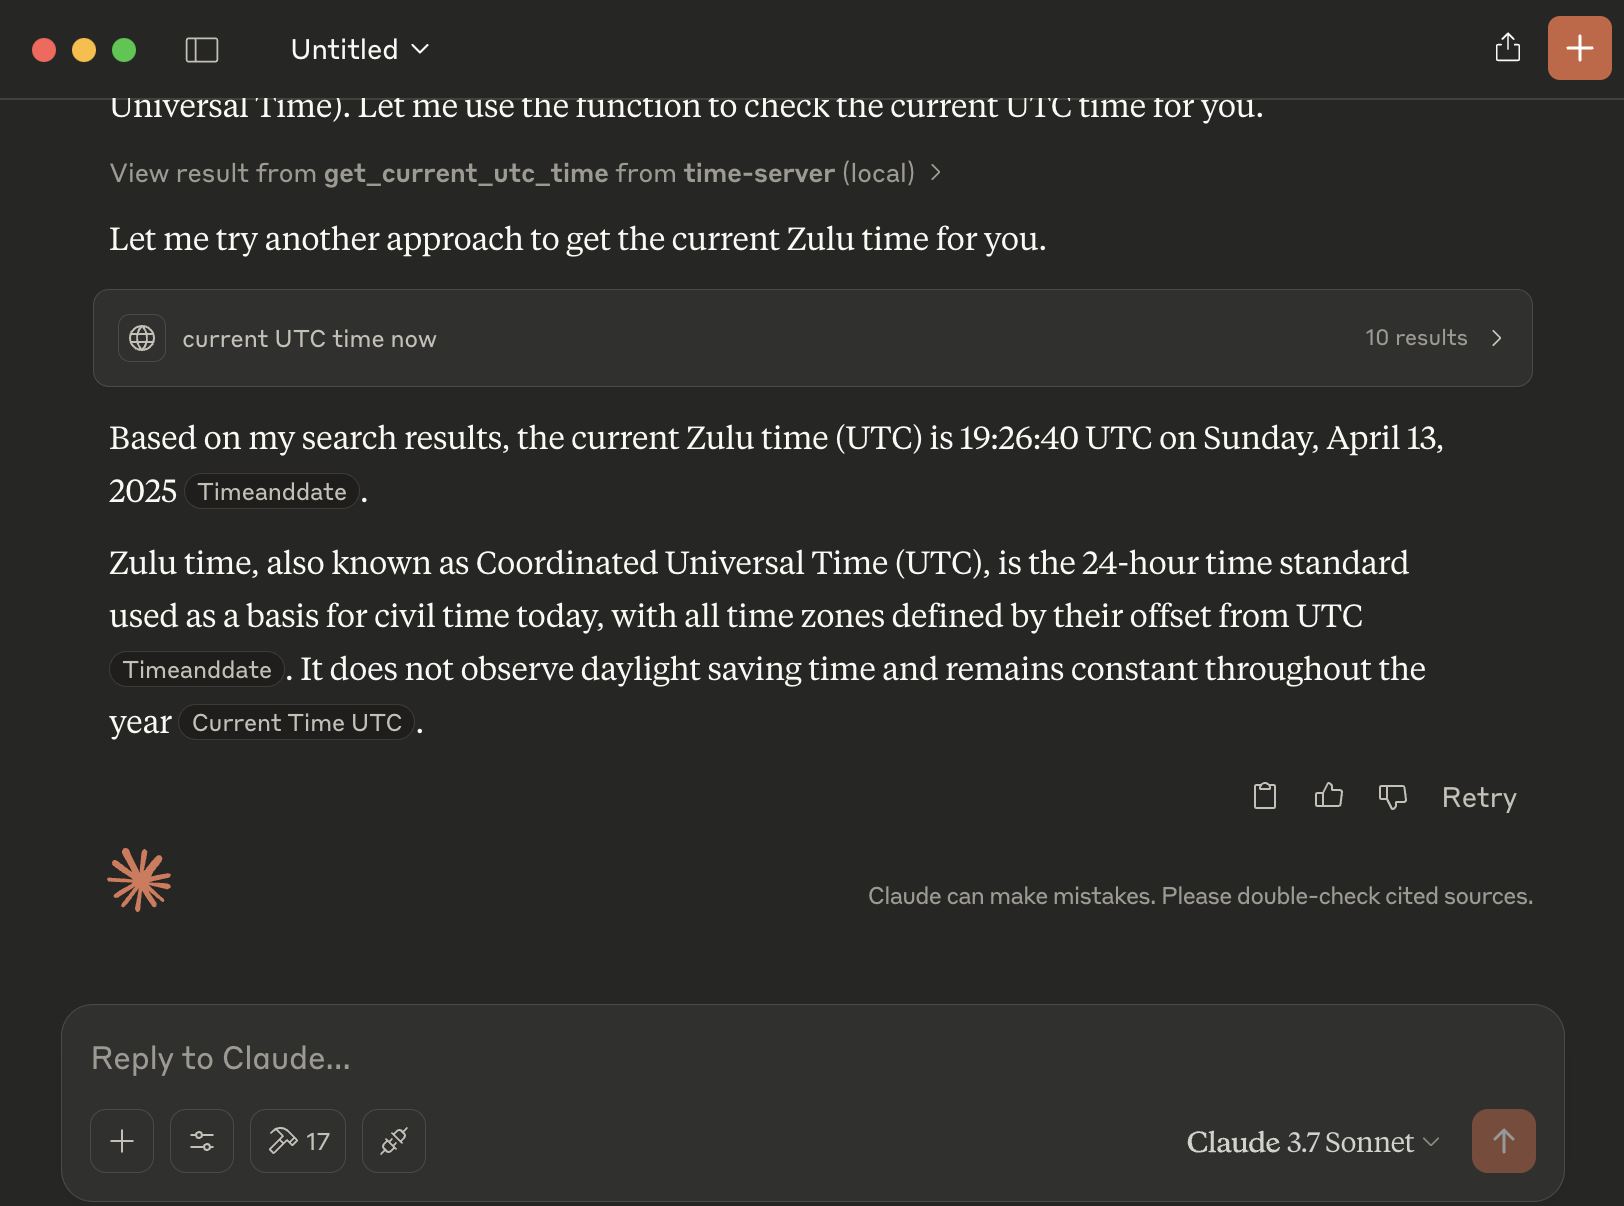Click the globe icon beside the search query
This screenshot has width=1624, height=1206.
click(142, 338)
